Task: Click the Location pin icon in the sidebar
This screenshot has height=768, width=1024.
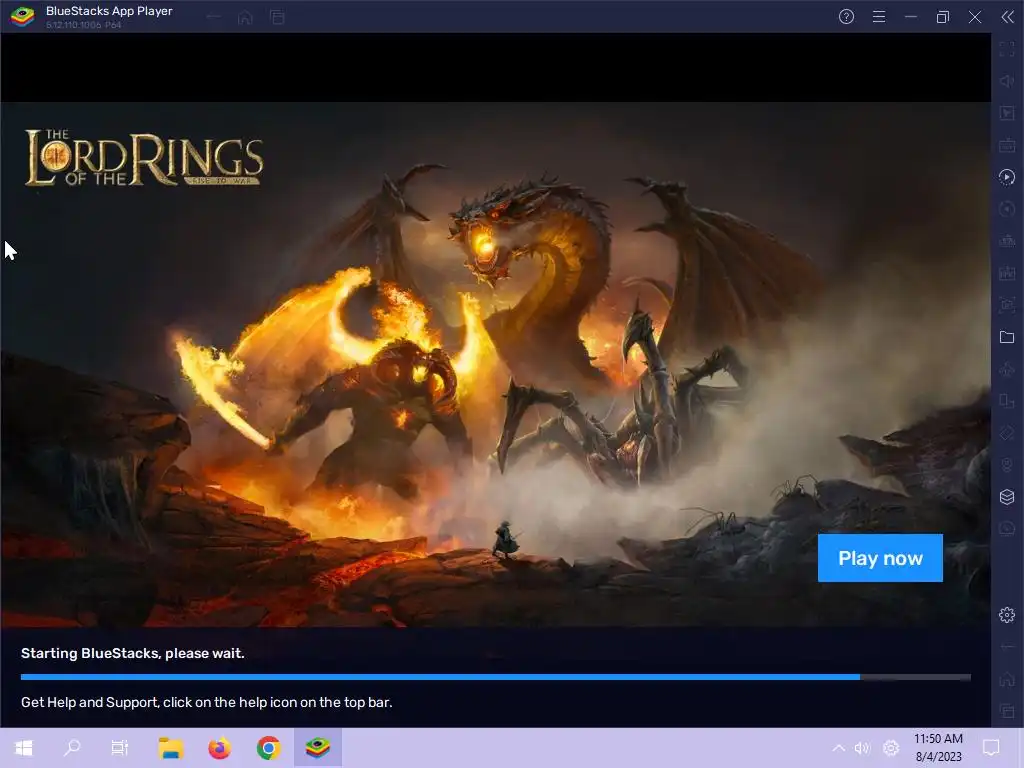Action: pyautogui.click(x=1007, y=465)
